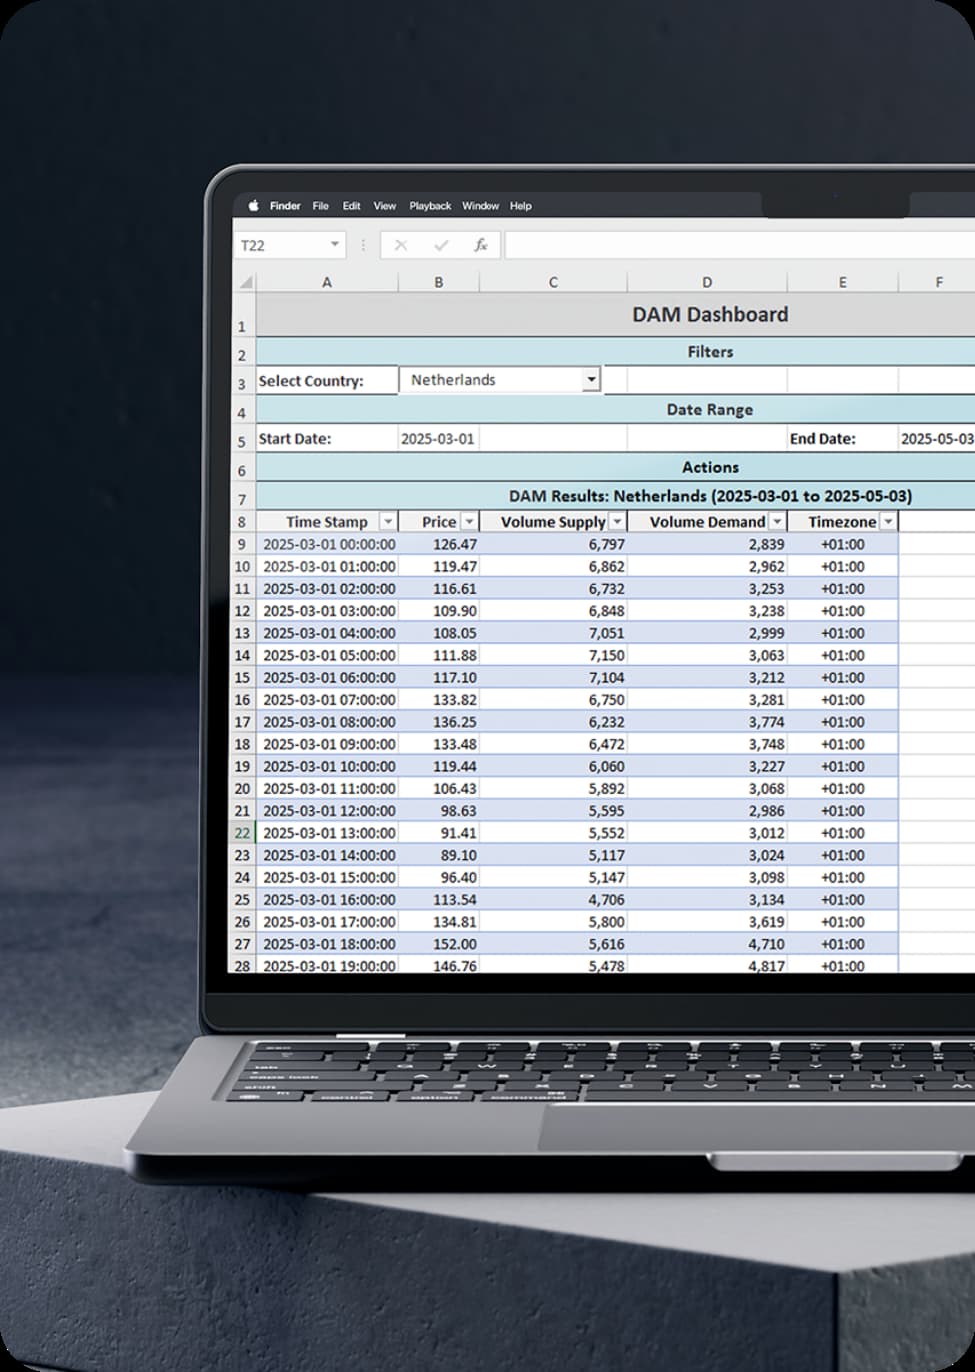
Task: Select column D header
Action: click(707, 282)
